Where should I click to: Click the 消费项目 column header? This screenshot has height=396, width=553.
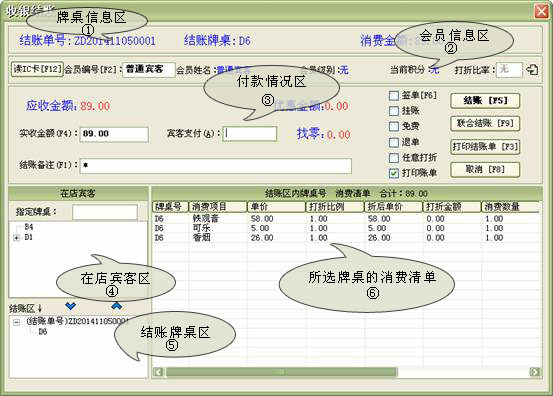pos(218,207)
